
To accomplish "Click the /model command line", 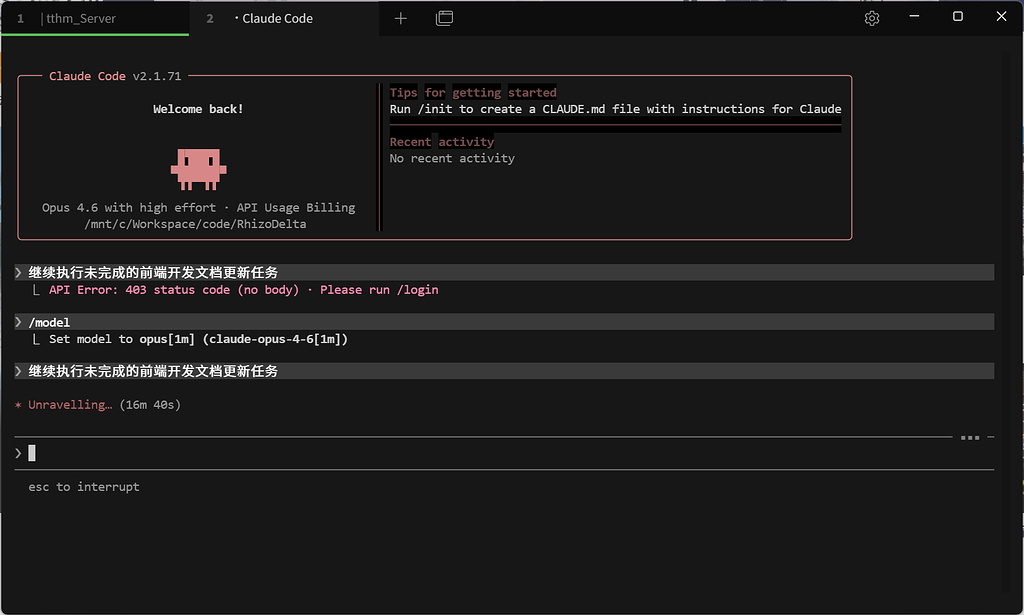I will 504,322.
